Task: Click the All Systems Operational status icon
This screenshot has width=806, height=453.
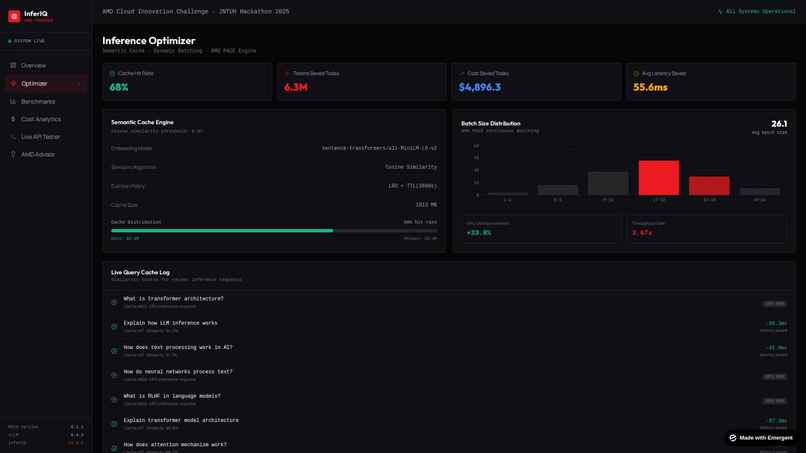Action: point(720,11)
